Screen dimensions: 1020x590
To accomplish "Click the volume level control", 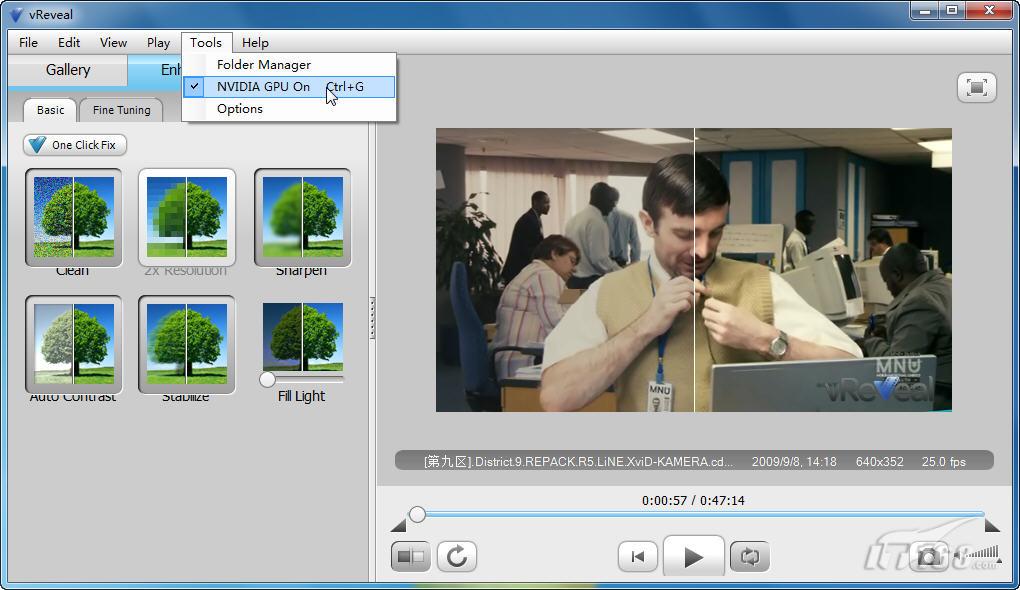I will tap(976, 555).
